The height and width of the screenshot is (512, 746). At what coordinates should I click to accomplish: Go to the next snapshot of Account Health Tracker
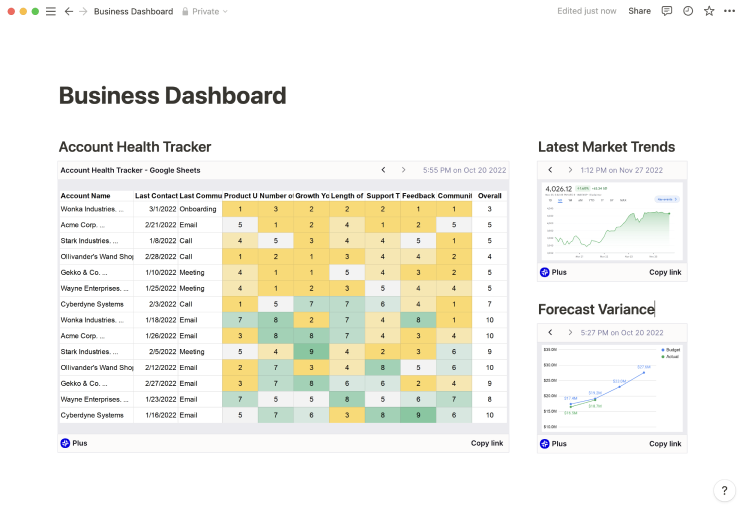point(403,170)
